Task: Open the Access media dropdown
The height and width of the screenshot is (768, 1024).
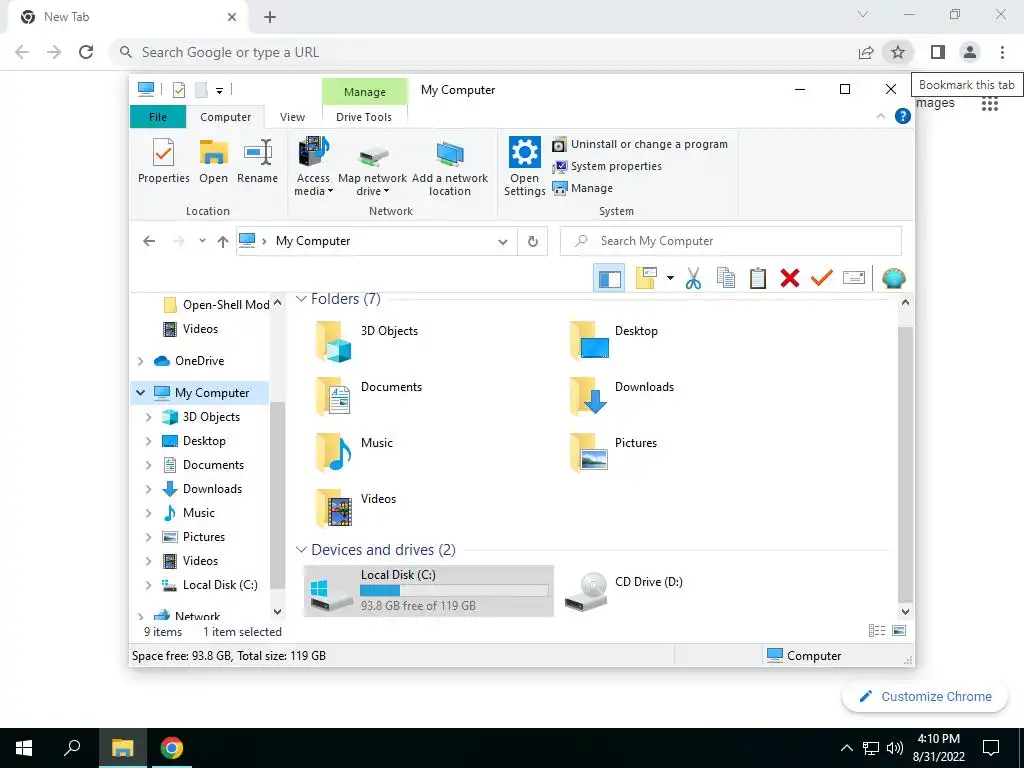Action: point(313,167)
